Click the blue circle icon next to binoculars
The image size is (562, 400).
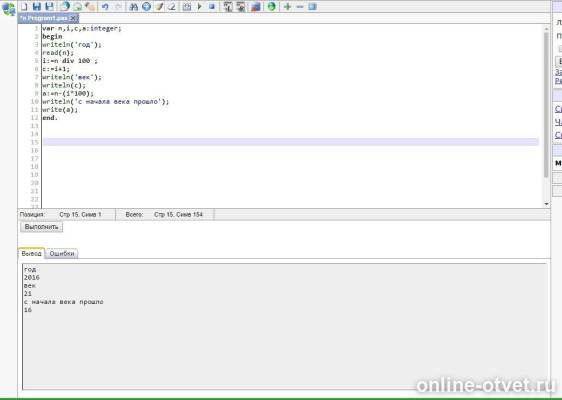(146, 6)
